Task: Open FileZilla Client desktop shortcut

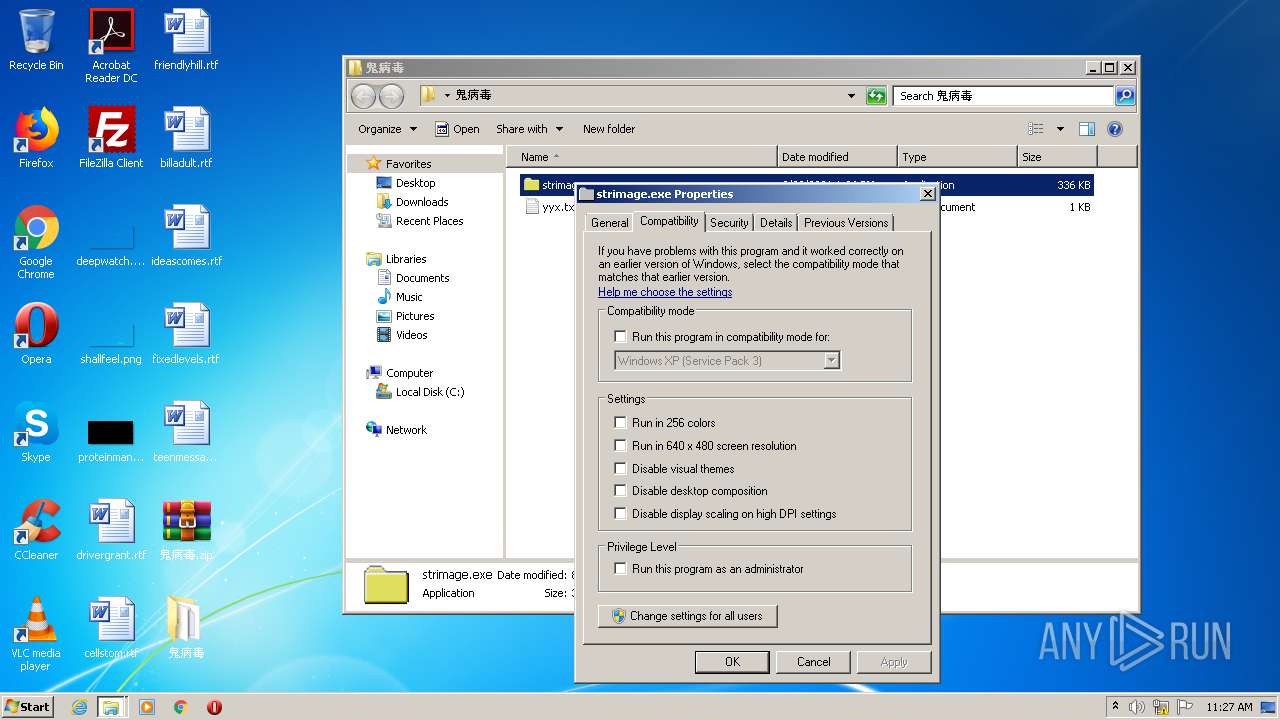Action: point(111,138)
